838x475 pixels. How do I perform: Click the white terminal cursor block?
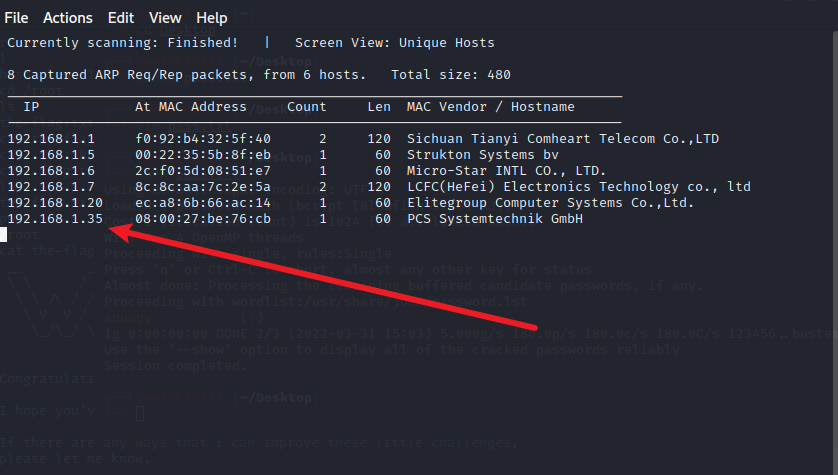[x=4, y=235]
